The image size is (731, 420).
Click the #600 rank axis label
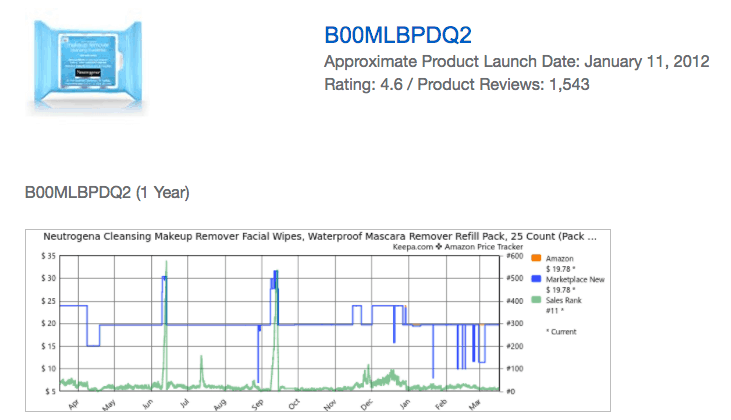click(514, 256)
